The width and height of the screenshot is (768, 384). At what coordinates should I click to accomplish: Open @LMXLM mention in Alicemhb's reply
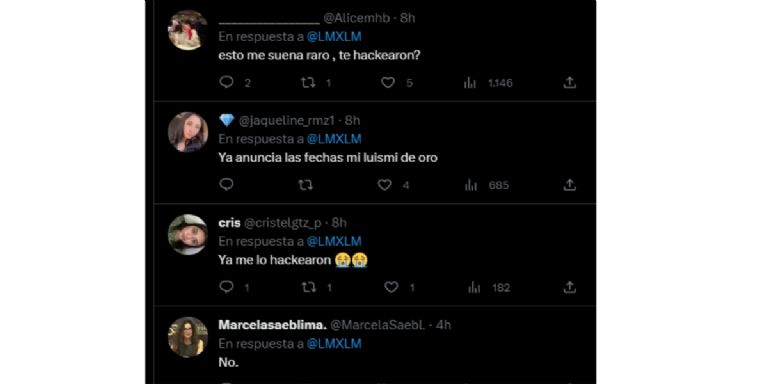pyautogui.click(x=334, y=37)
